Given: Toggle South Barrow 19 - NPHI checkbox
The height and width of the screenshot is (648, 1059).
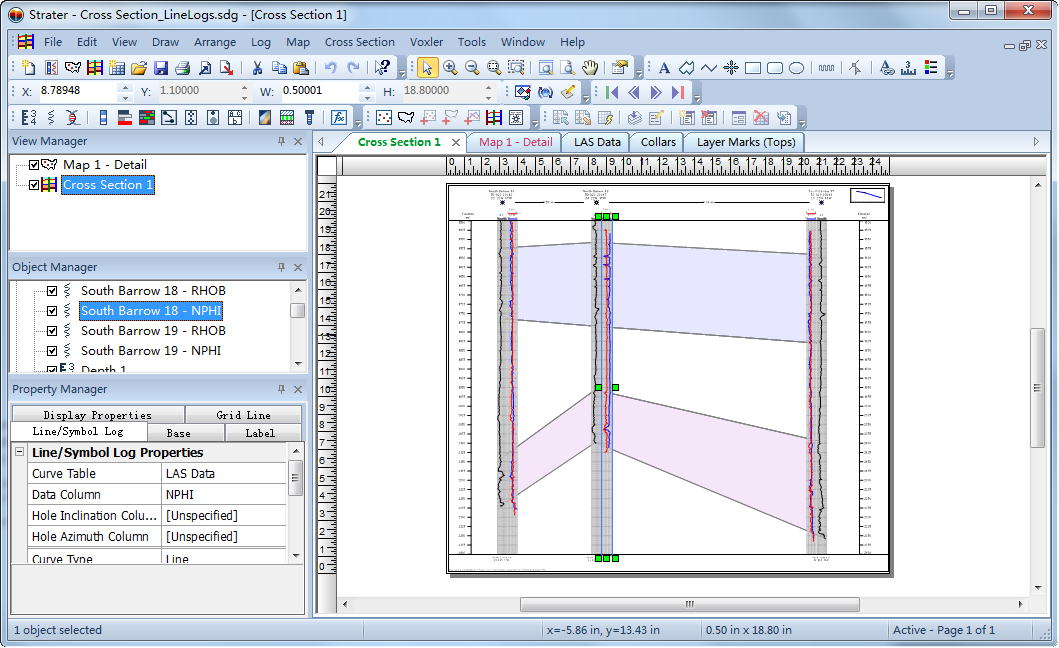Looking at the screenshot, I should click(52, 351).
